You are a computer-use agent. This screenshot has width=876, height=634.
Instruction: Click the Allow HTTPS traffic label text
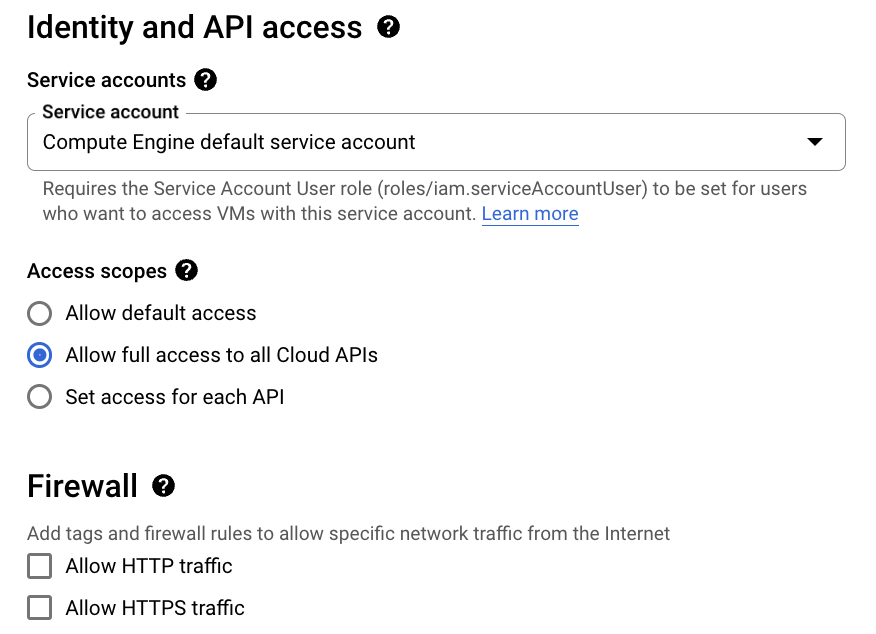(155, 608)
